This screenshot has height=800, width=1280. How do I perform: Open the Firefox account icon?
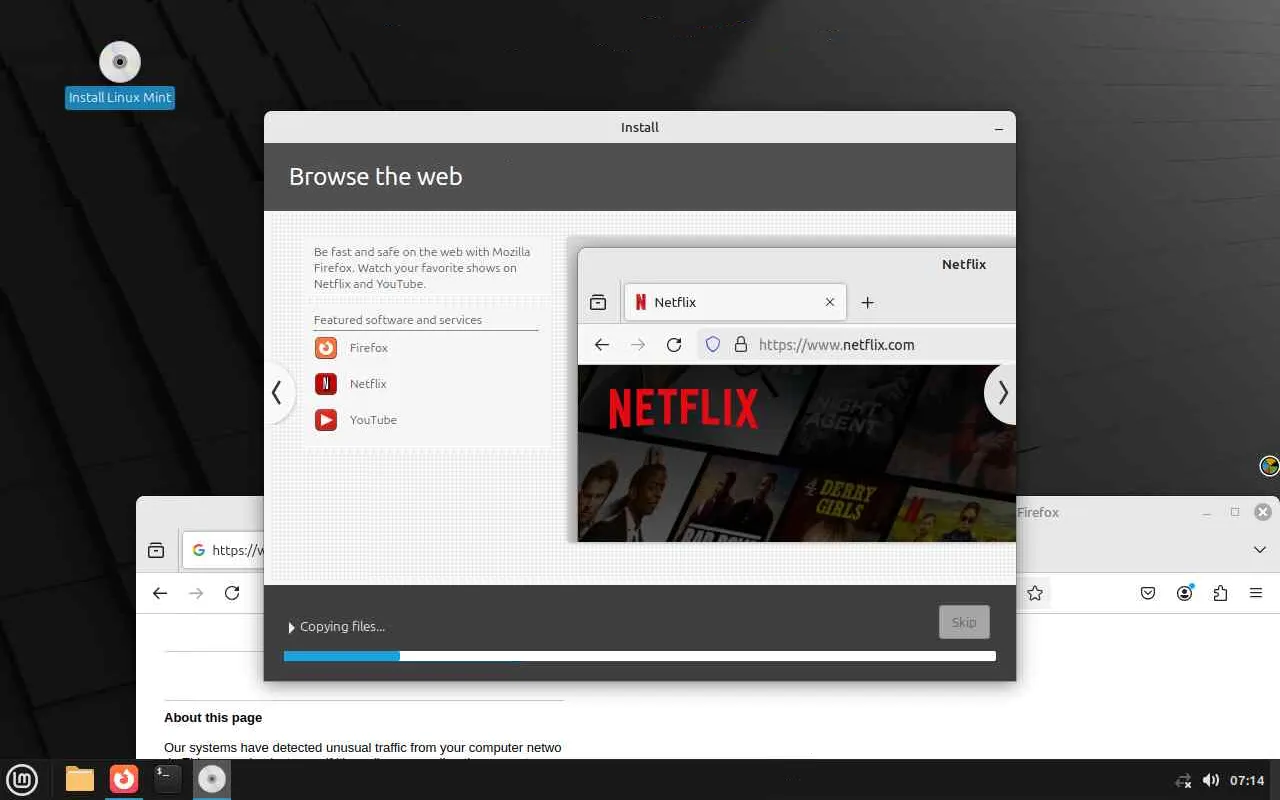click(1184, 593)
